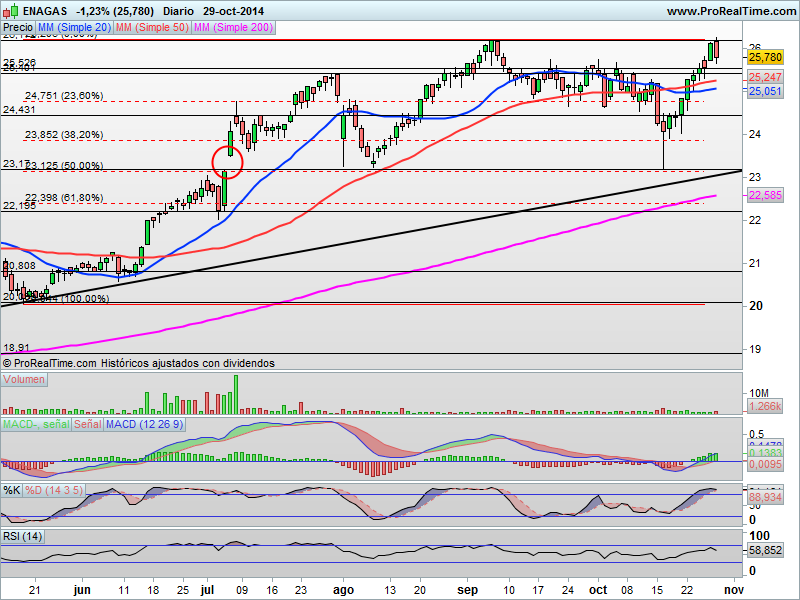The image size is (800, 600).
Task: Click the ENAGAS ticker name in header
Action: tap(45, 11)
